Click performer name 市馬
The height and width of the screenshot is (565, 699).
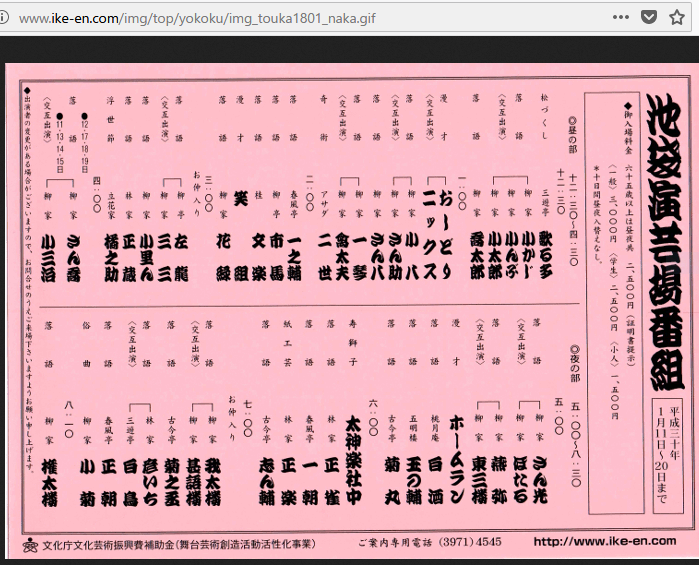tap(276, 257)
